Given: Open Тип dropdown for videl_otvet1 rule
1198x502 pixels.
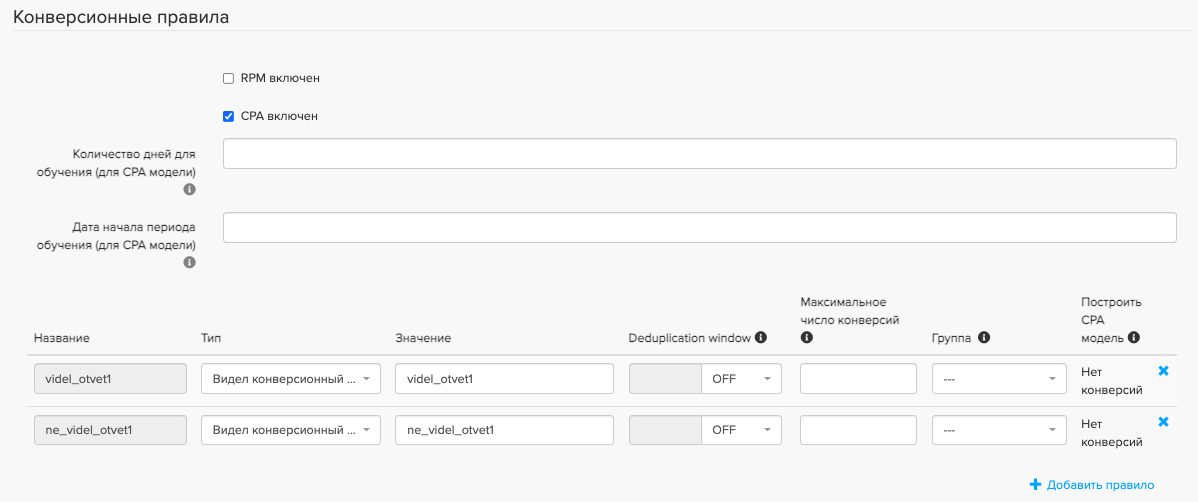Looking at the screenshot, I should (290, 379).
